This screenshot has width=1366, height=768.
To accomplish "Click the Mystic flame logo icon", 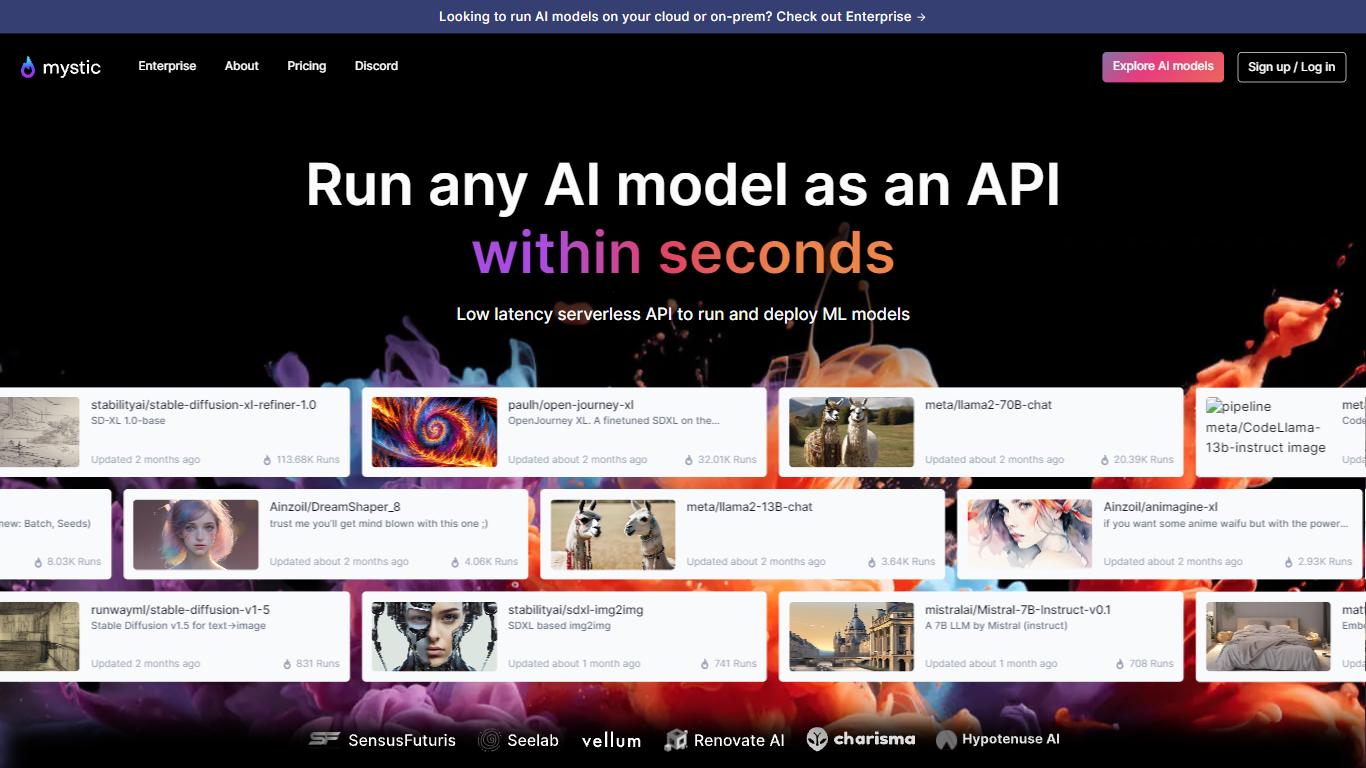I will 28,67.
